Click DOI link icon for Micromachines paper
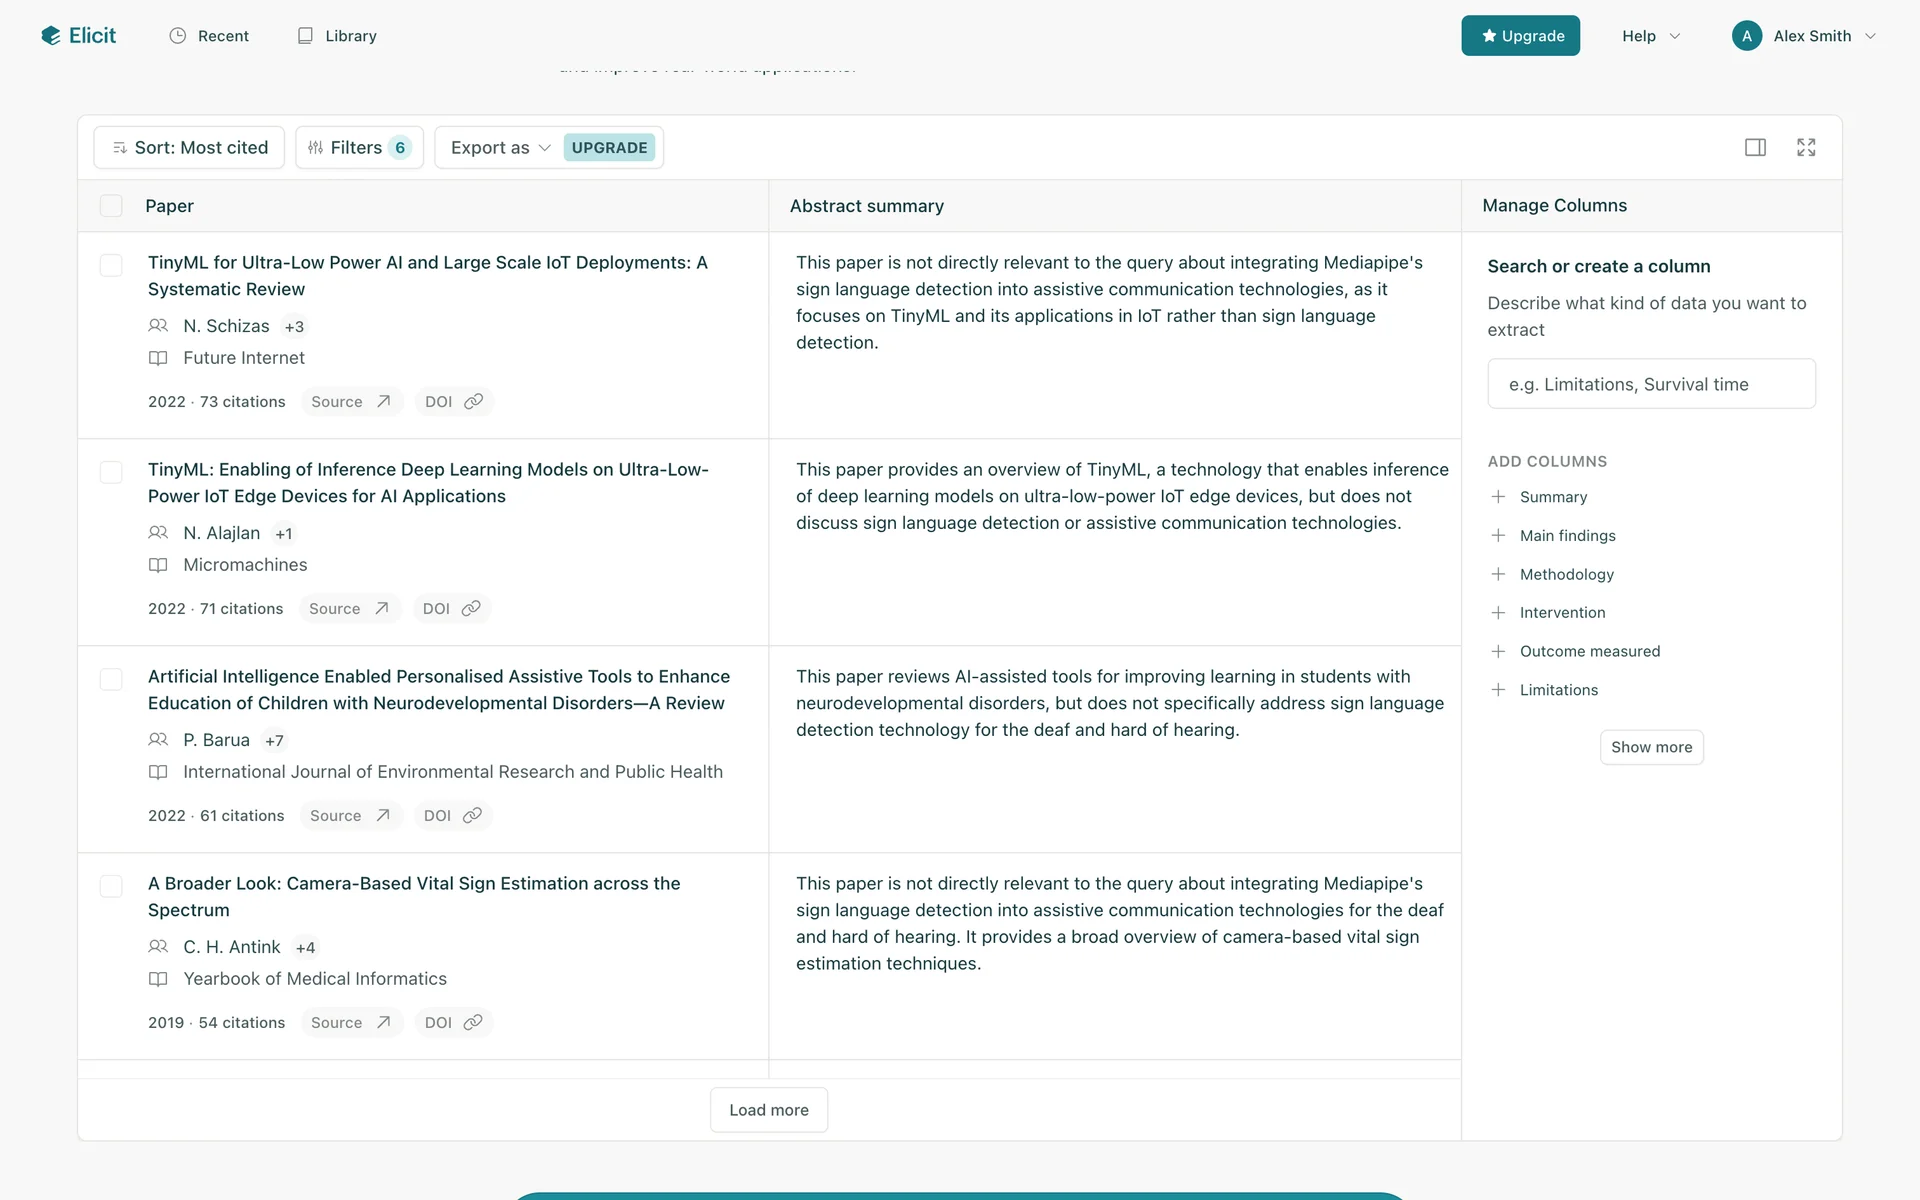Image resolution: width=1920 pixels, height=1200 pixels. [471, 609]
